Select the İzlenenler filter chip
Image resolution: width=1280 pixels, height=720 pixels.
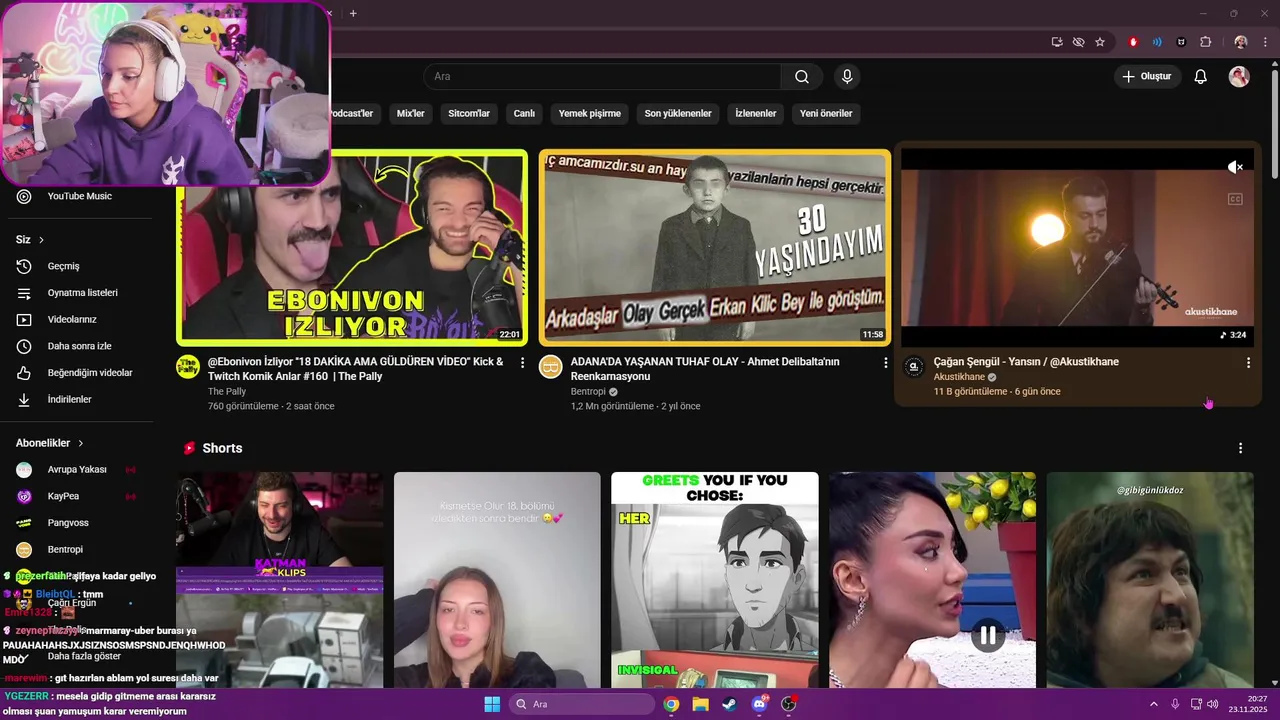(756, 114)
